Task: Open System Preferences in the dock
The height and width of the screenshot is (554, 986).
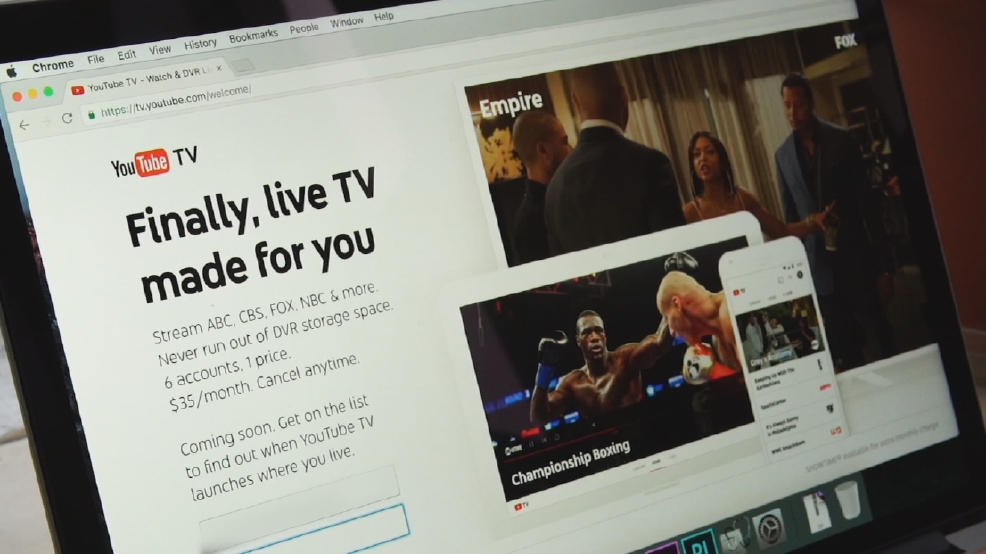Action: pyautogui.click(x=768, y=529)
